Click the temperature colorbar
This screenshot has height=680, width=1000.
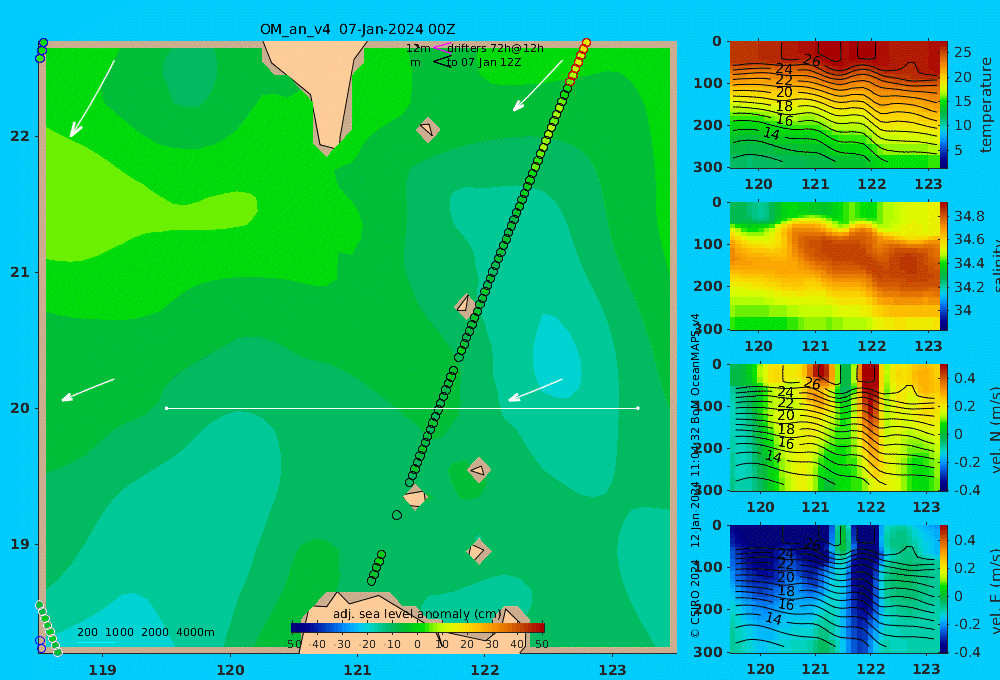click(943, 105)
